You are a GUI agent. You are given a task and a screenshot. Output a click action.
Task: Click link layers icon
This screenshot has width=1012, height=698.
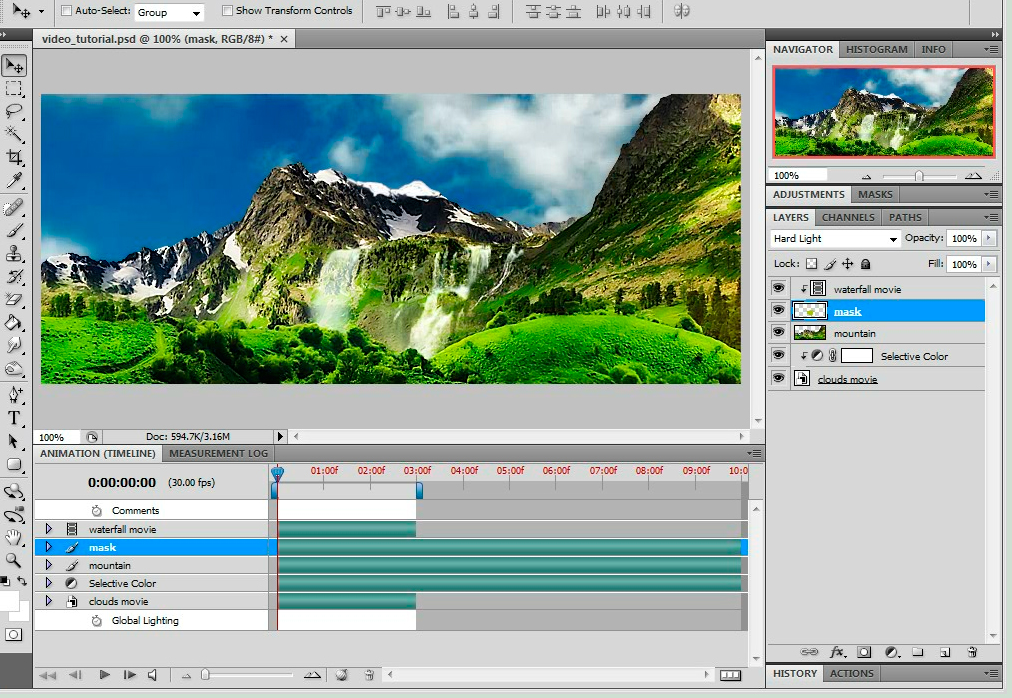point(809,652)
